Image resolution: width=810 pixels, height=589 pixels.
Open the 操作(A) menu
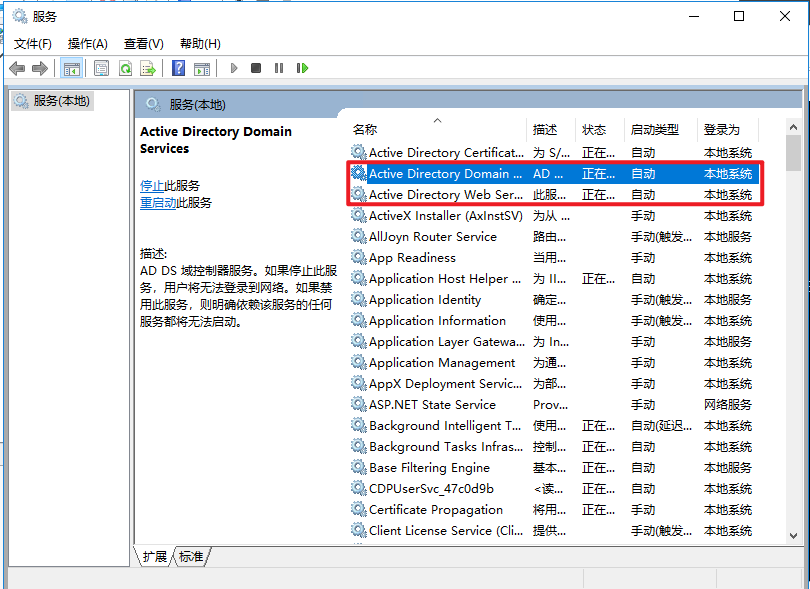(x=87, y=43)
